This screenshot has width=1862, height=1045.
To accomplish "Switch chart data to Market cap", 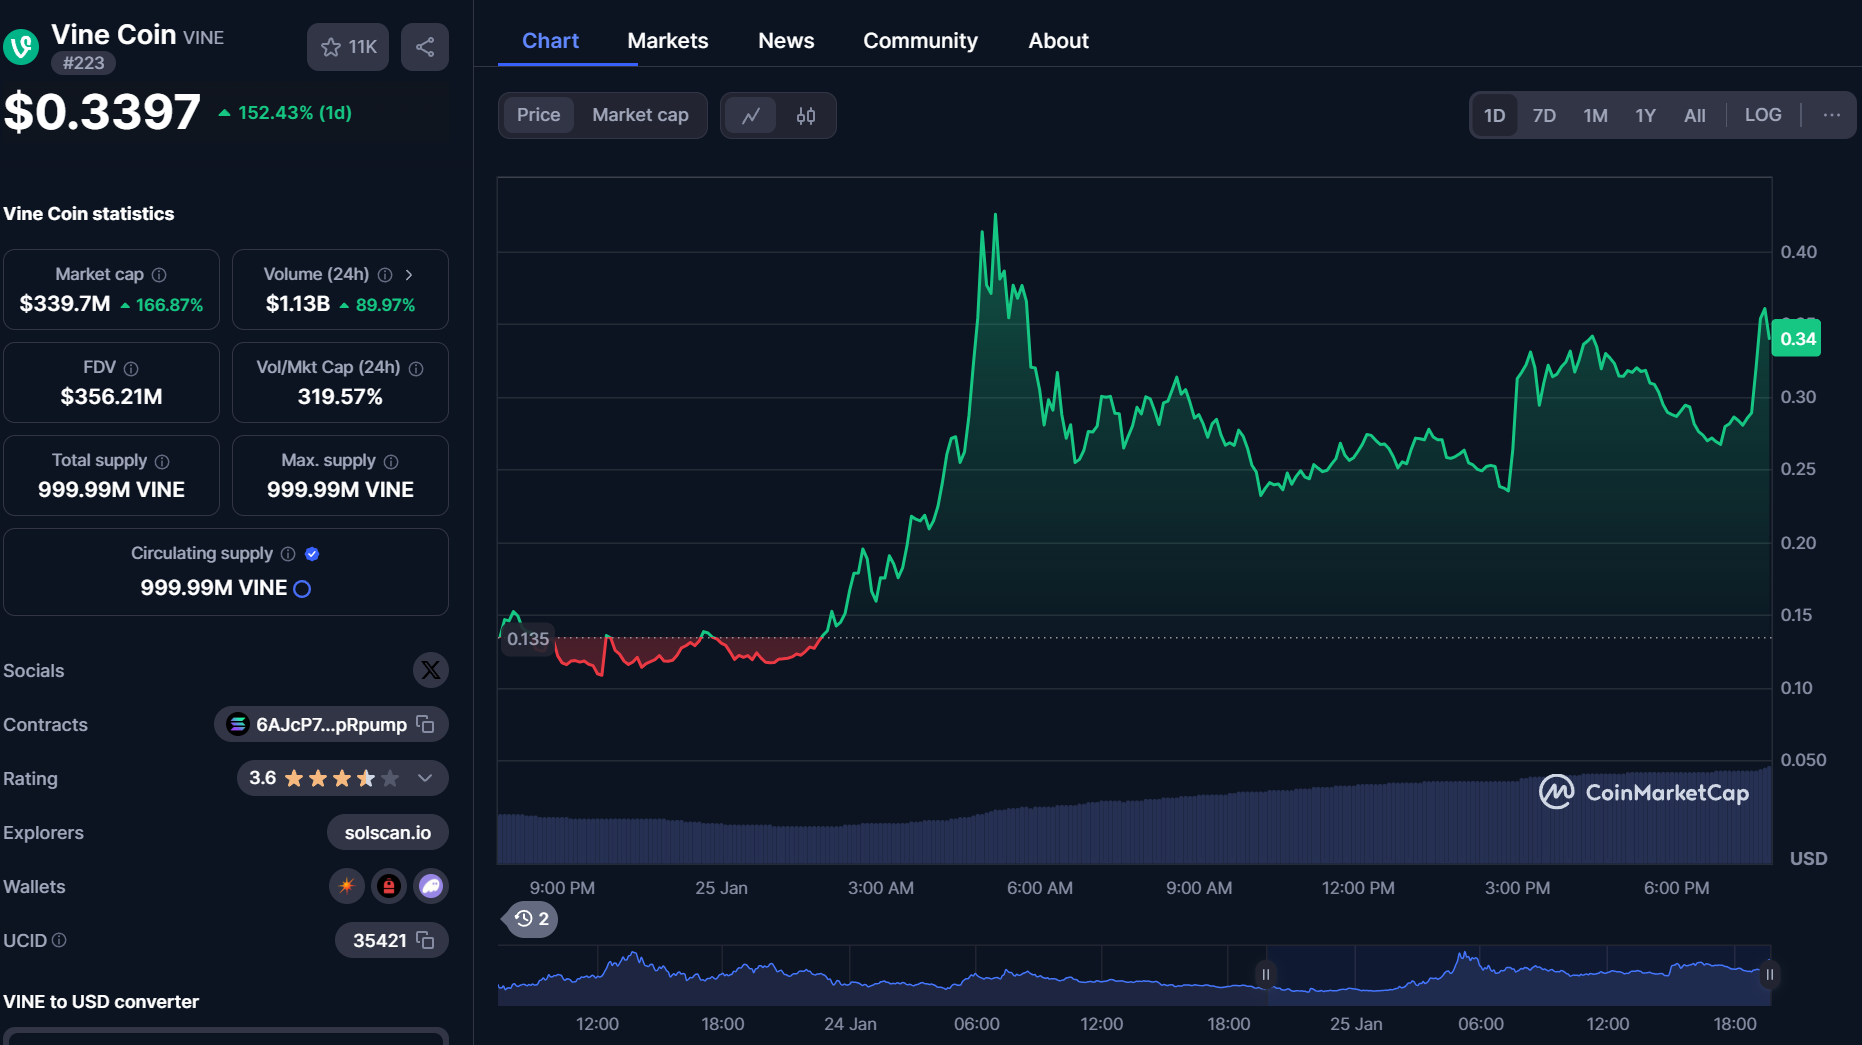I will coord(640,115).
